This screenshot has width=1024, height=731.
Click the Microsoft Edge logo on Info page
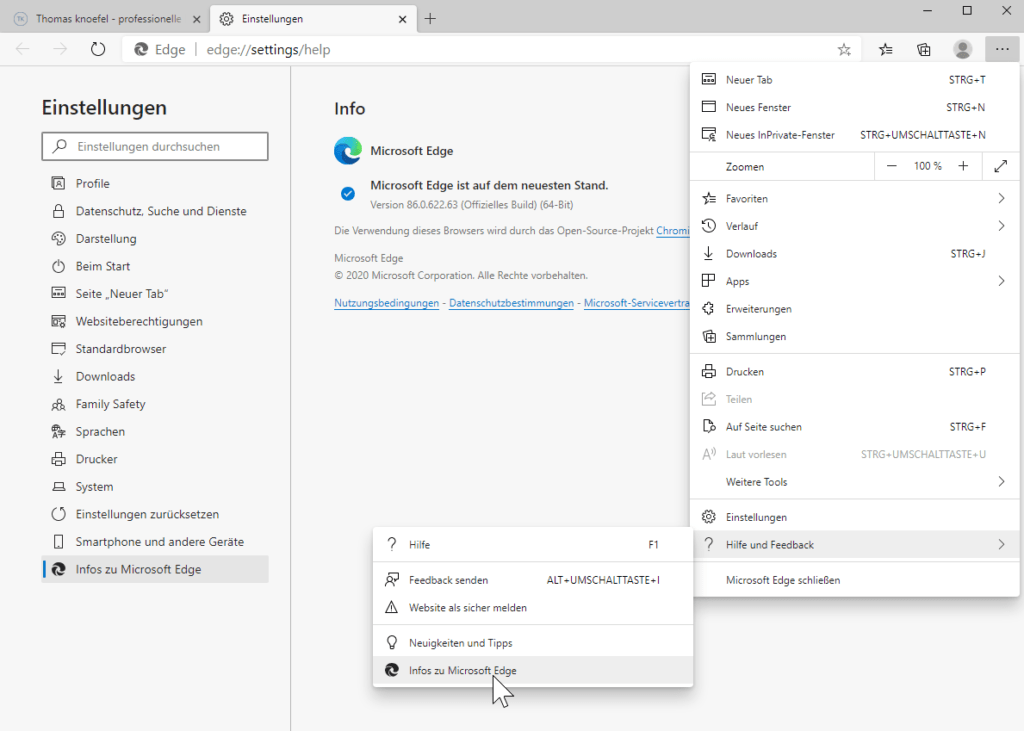tap(348, 151)
